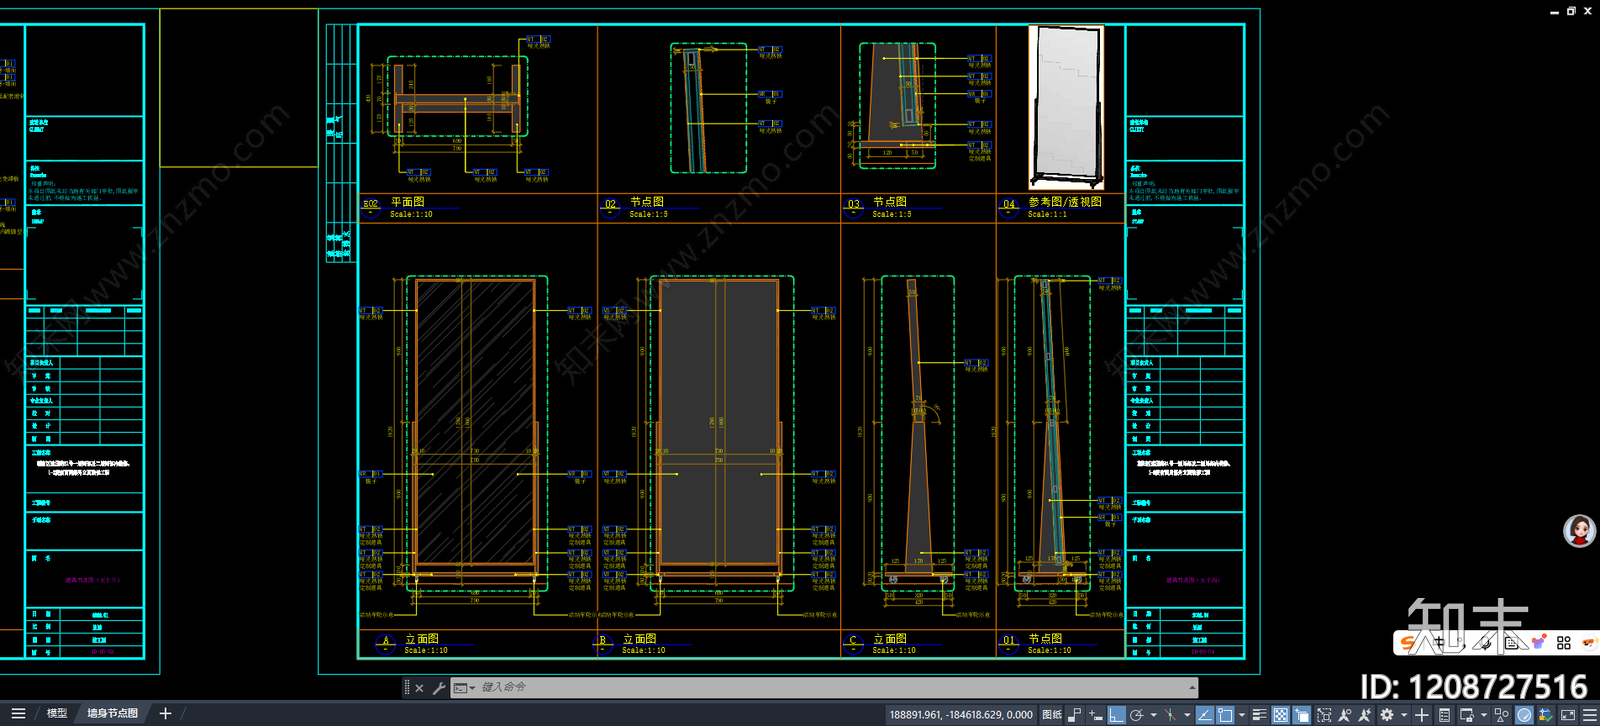Open polar tracking angle dropdown
Viewport: 1600px width, 726px height.
tap(1153, 716)
